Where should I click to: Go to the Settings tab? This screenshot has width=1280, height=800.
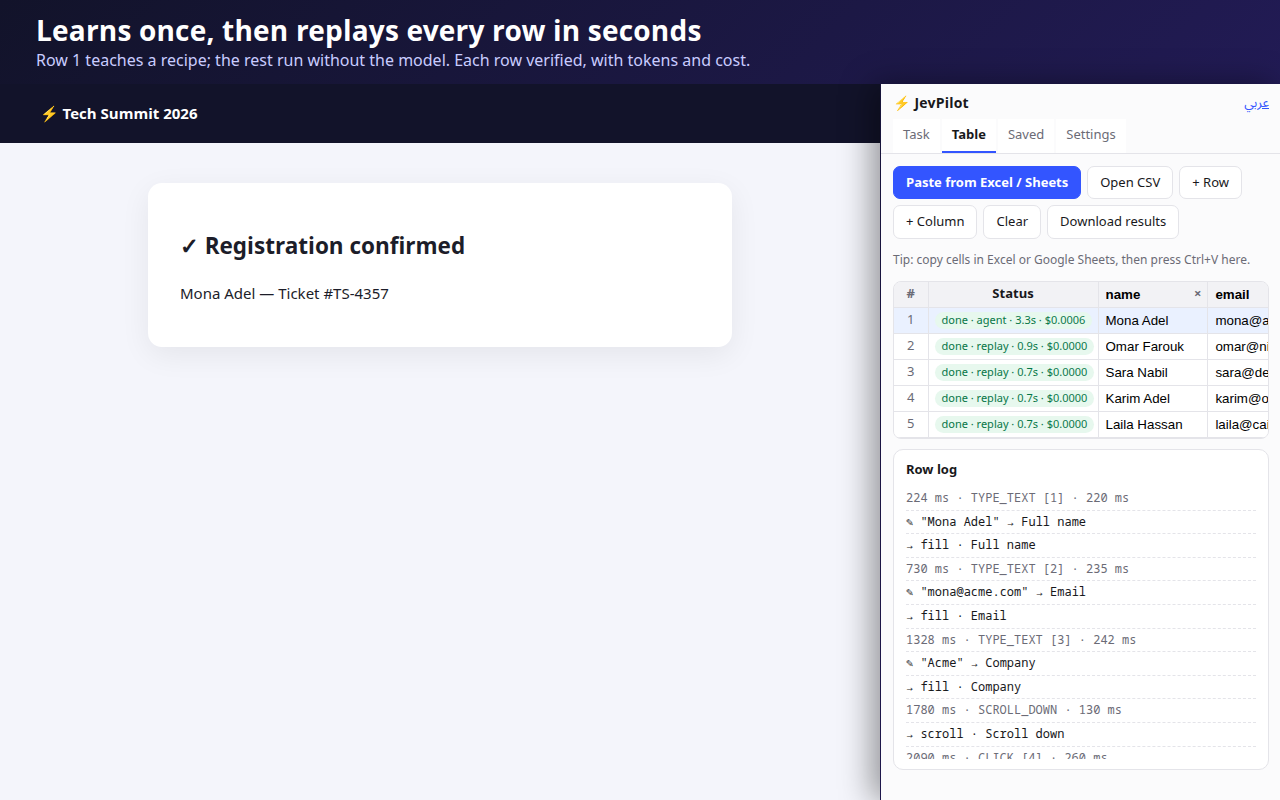1091,135
